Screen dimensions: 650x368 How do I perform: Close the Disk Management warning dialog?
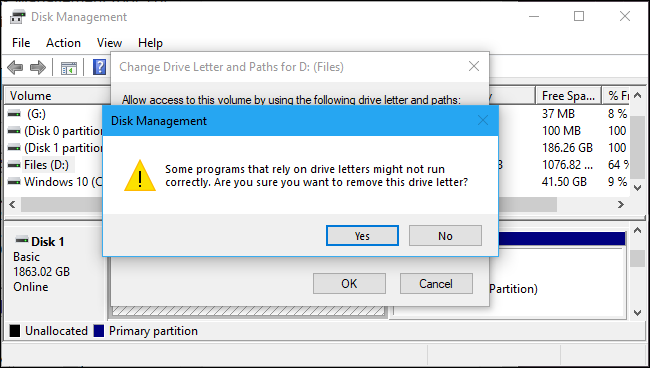click(x=483, y=121)
